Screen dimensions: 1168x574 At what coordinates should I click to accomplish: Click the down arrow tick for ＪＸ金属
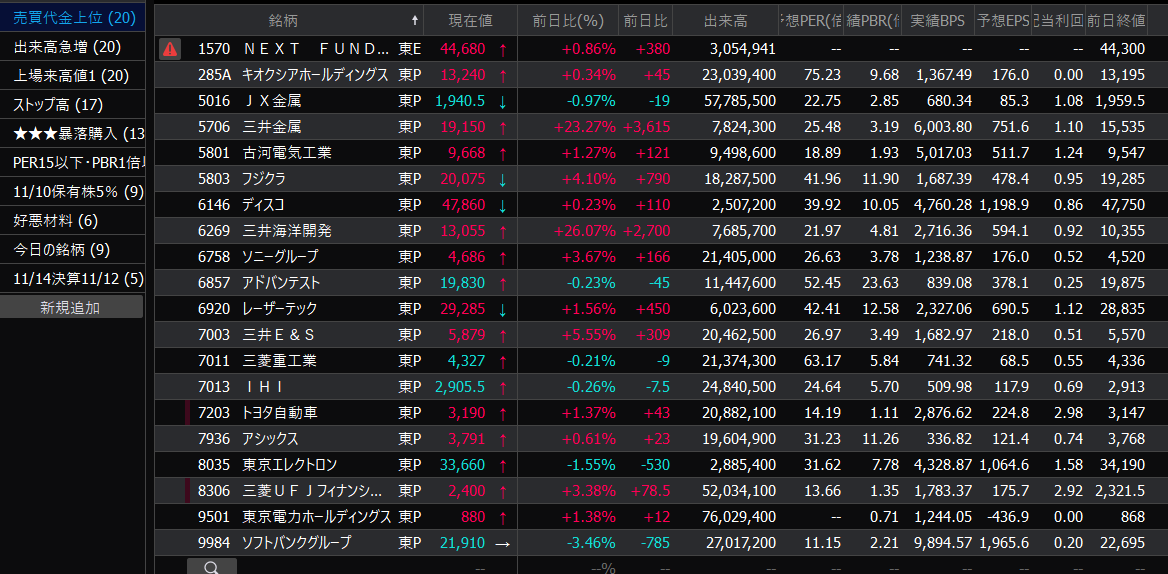coord(502,101)
